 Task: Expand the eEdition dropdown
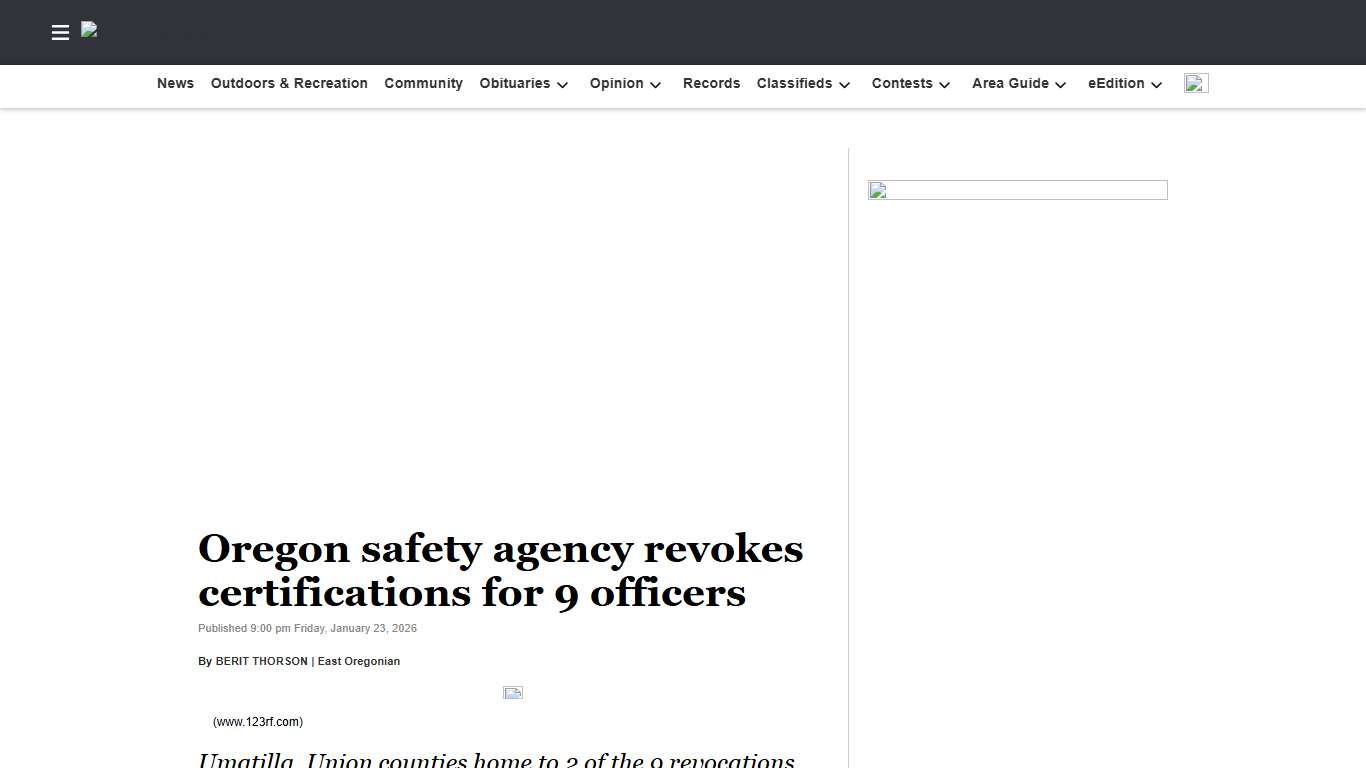coord(1124,84)
